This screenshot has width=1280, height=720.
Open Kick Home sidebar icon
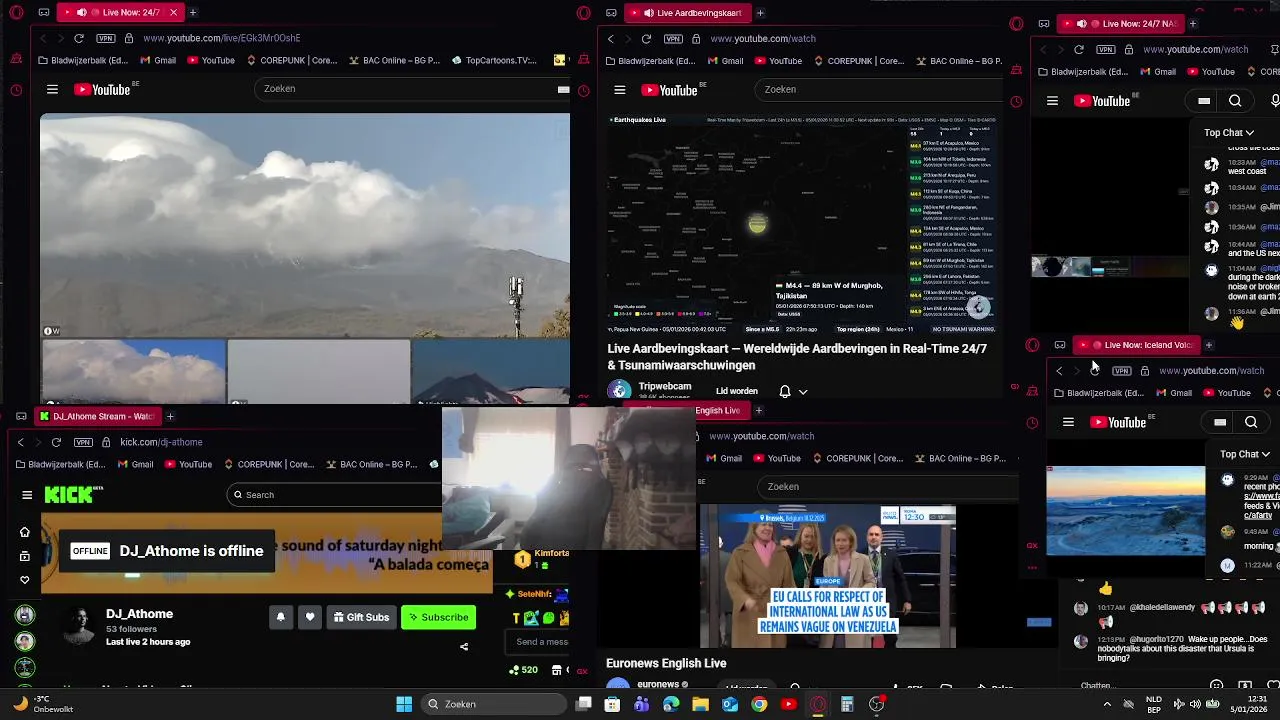pyautogui.click(x=25, y=532)
